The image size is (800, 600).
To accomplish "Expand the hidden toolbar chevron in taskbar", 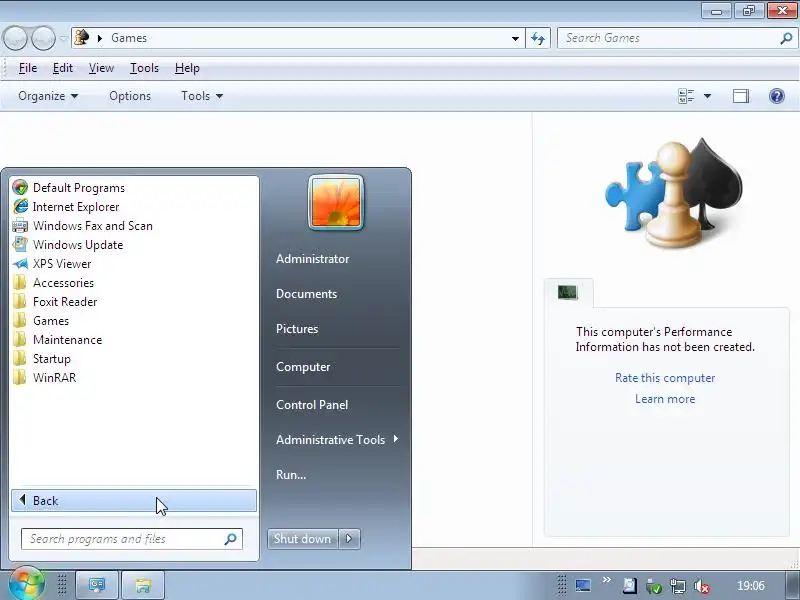I will [606, 580].
